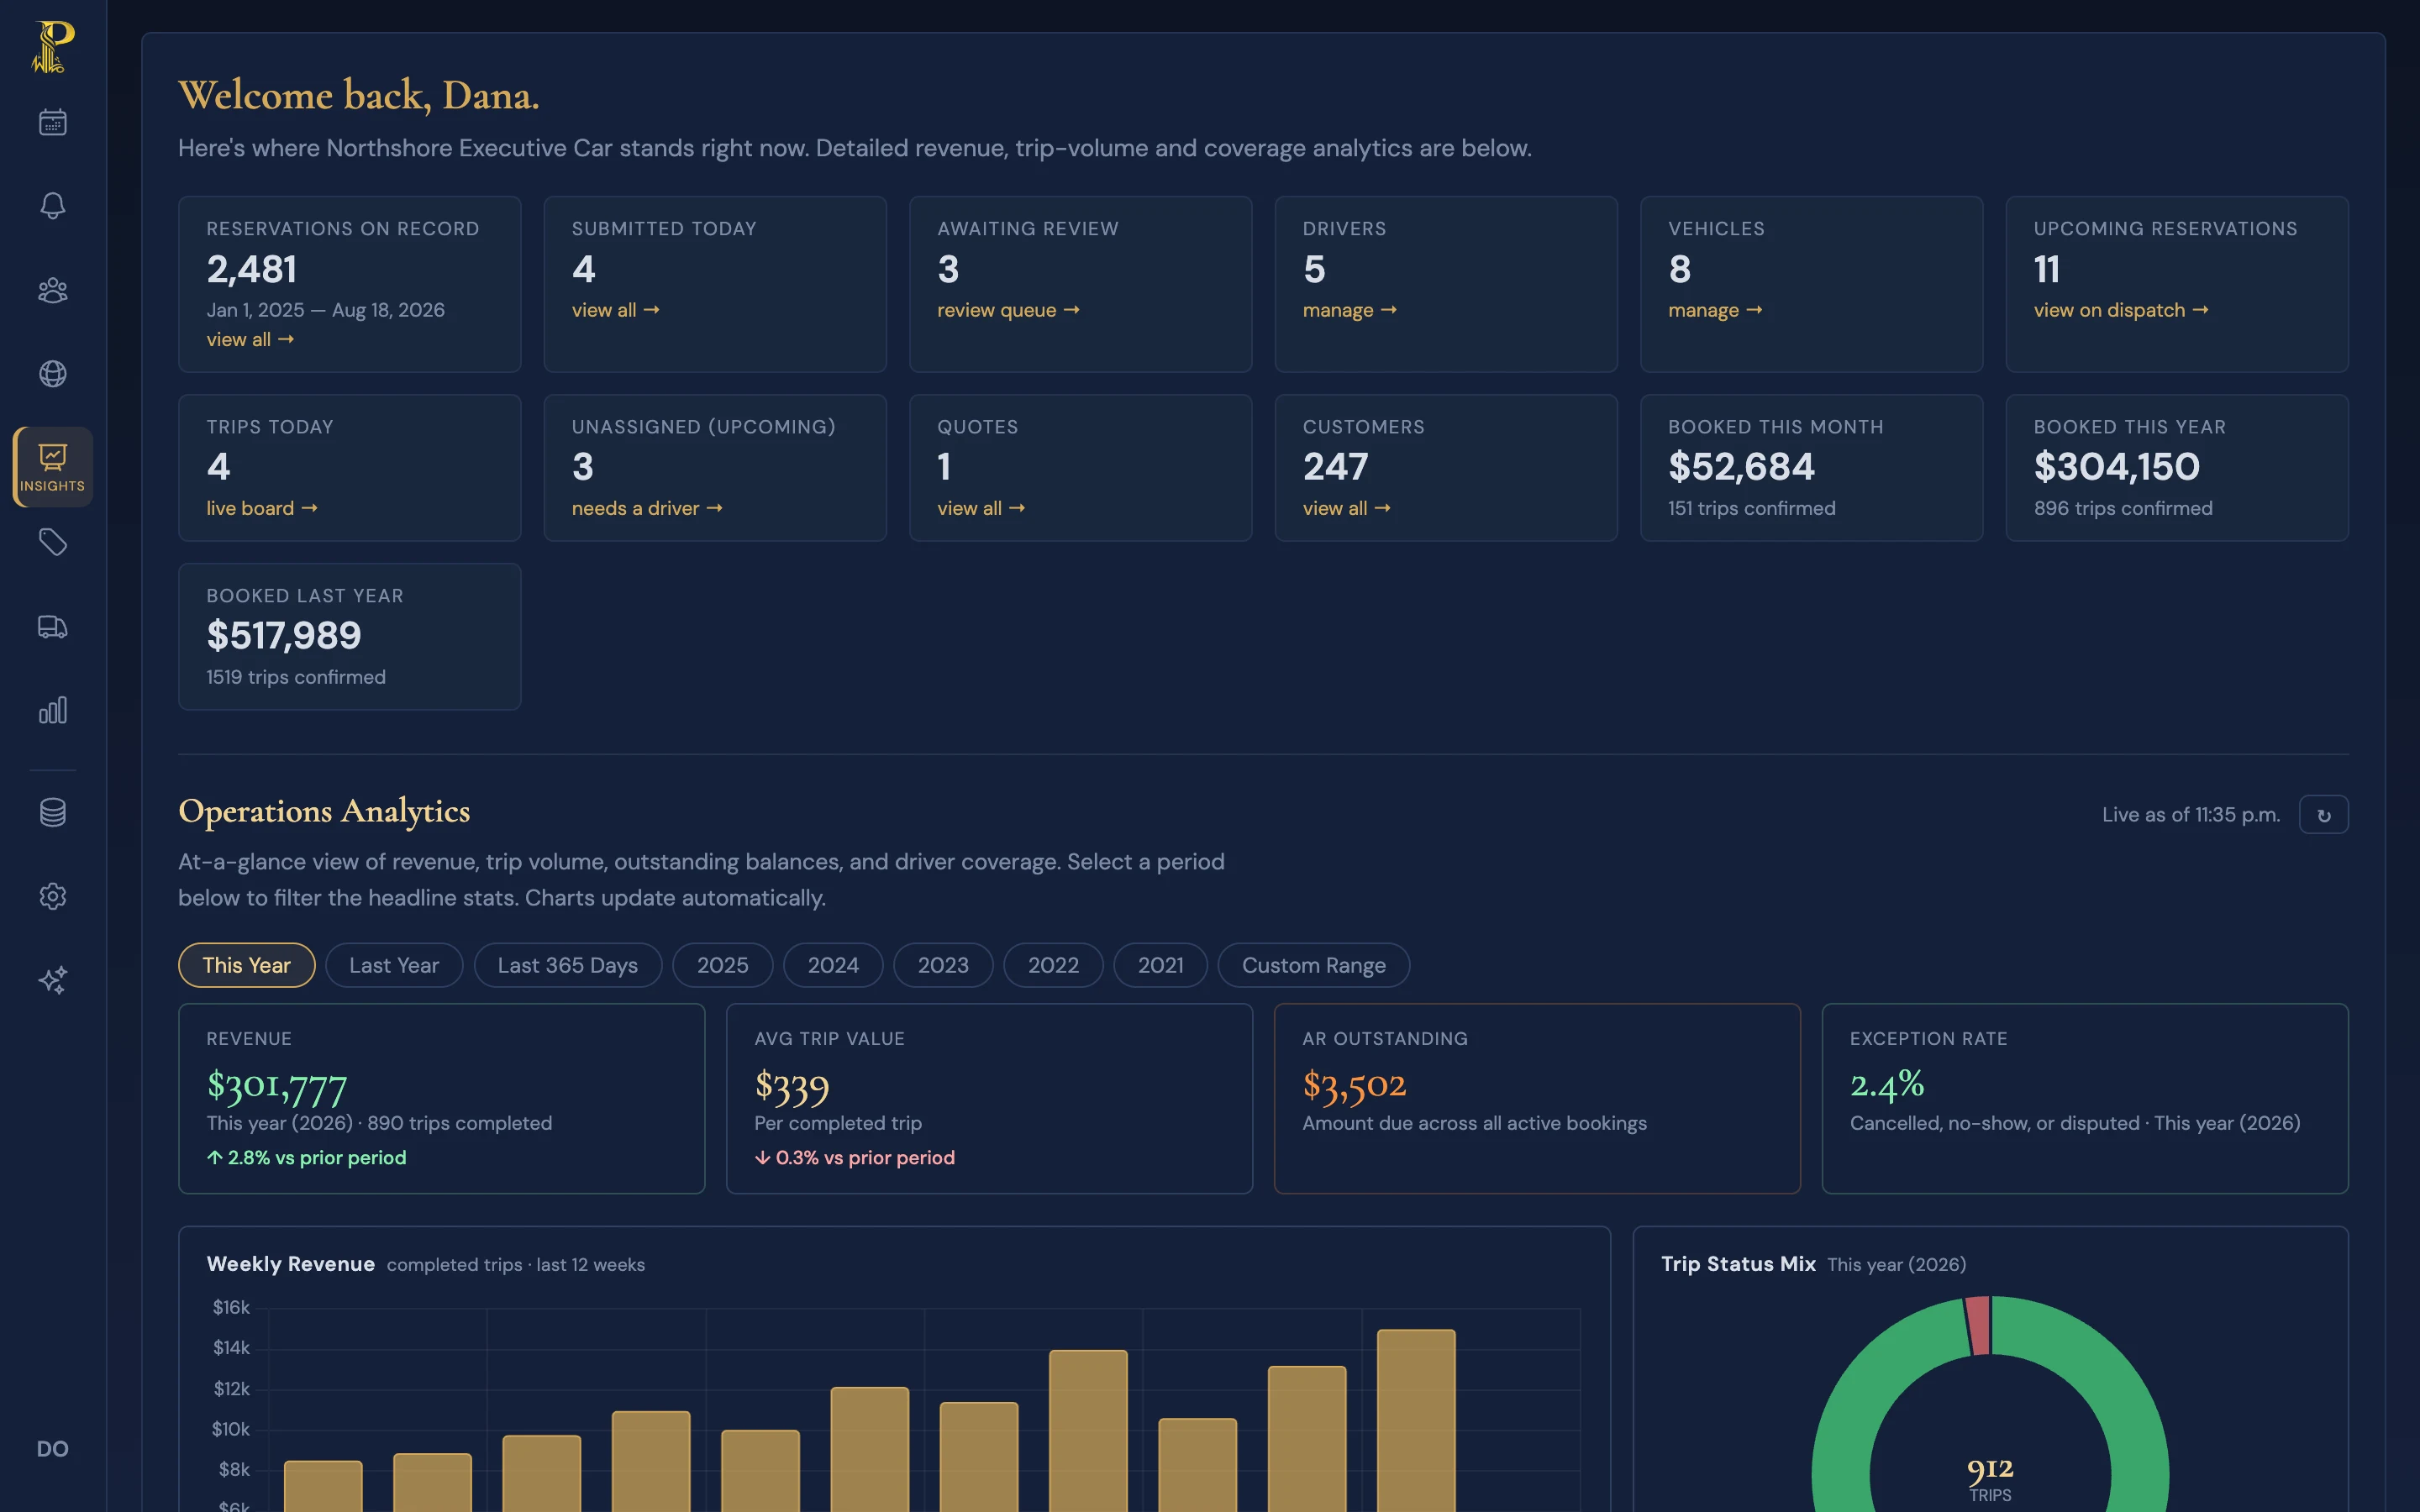This screenshot has height=1512, width=2420.
Task: Click the 11 upcoming reservations value
Action: [x=2046, y=269]
